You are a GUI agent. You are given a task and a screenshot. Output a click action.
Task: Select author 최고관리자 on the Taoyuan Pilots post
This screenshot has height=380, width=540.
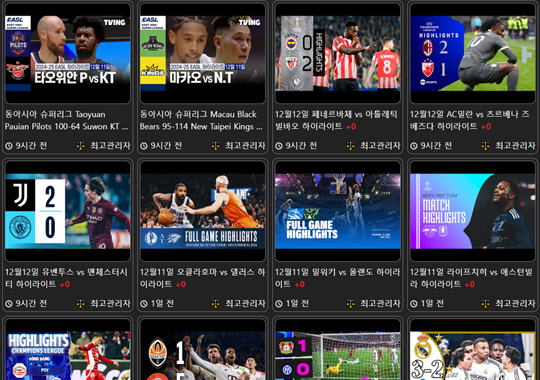(110, 146)
